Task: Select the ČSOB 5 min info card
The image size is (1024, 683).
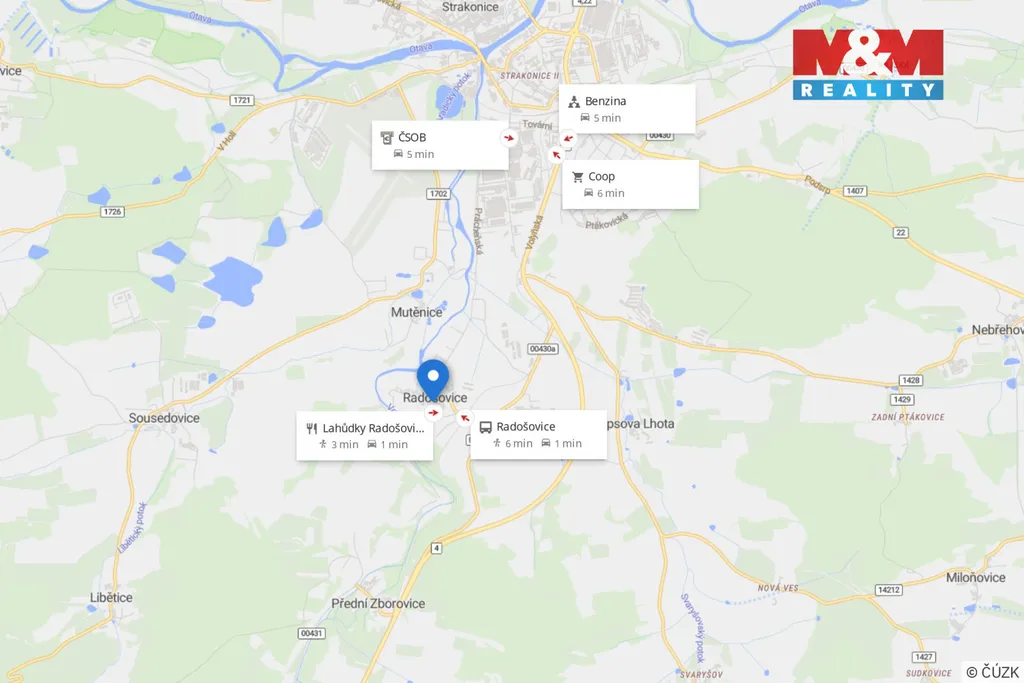Action: [440, 145]
